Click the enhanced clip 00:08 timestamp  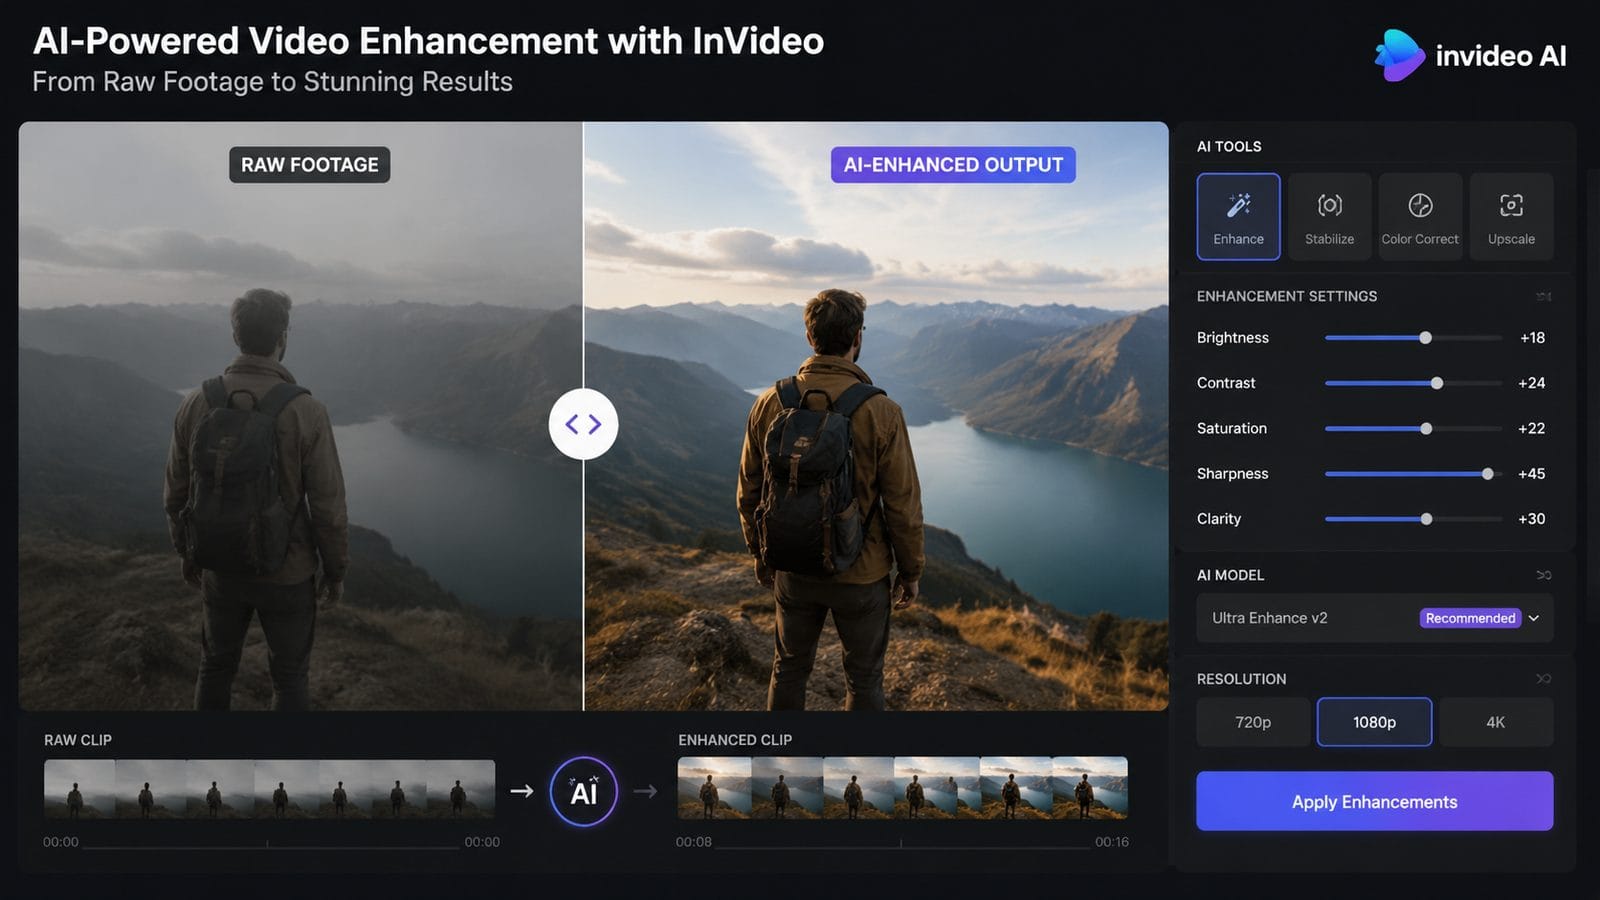point(694,842)
